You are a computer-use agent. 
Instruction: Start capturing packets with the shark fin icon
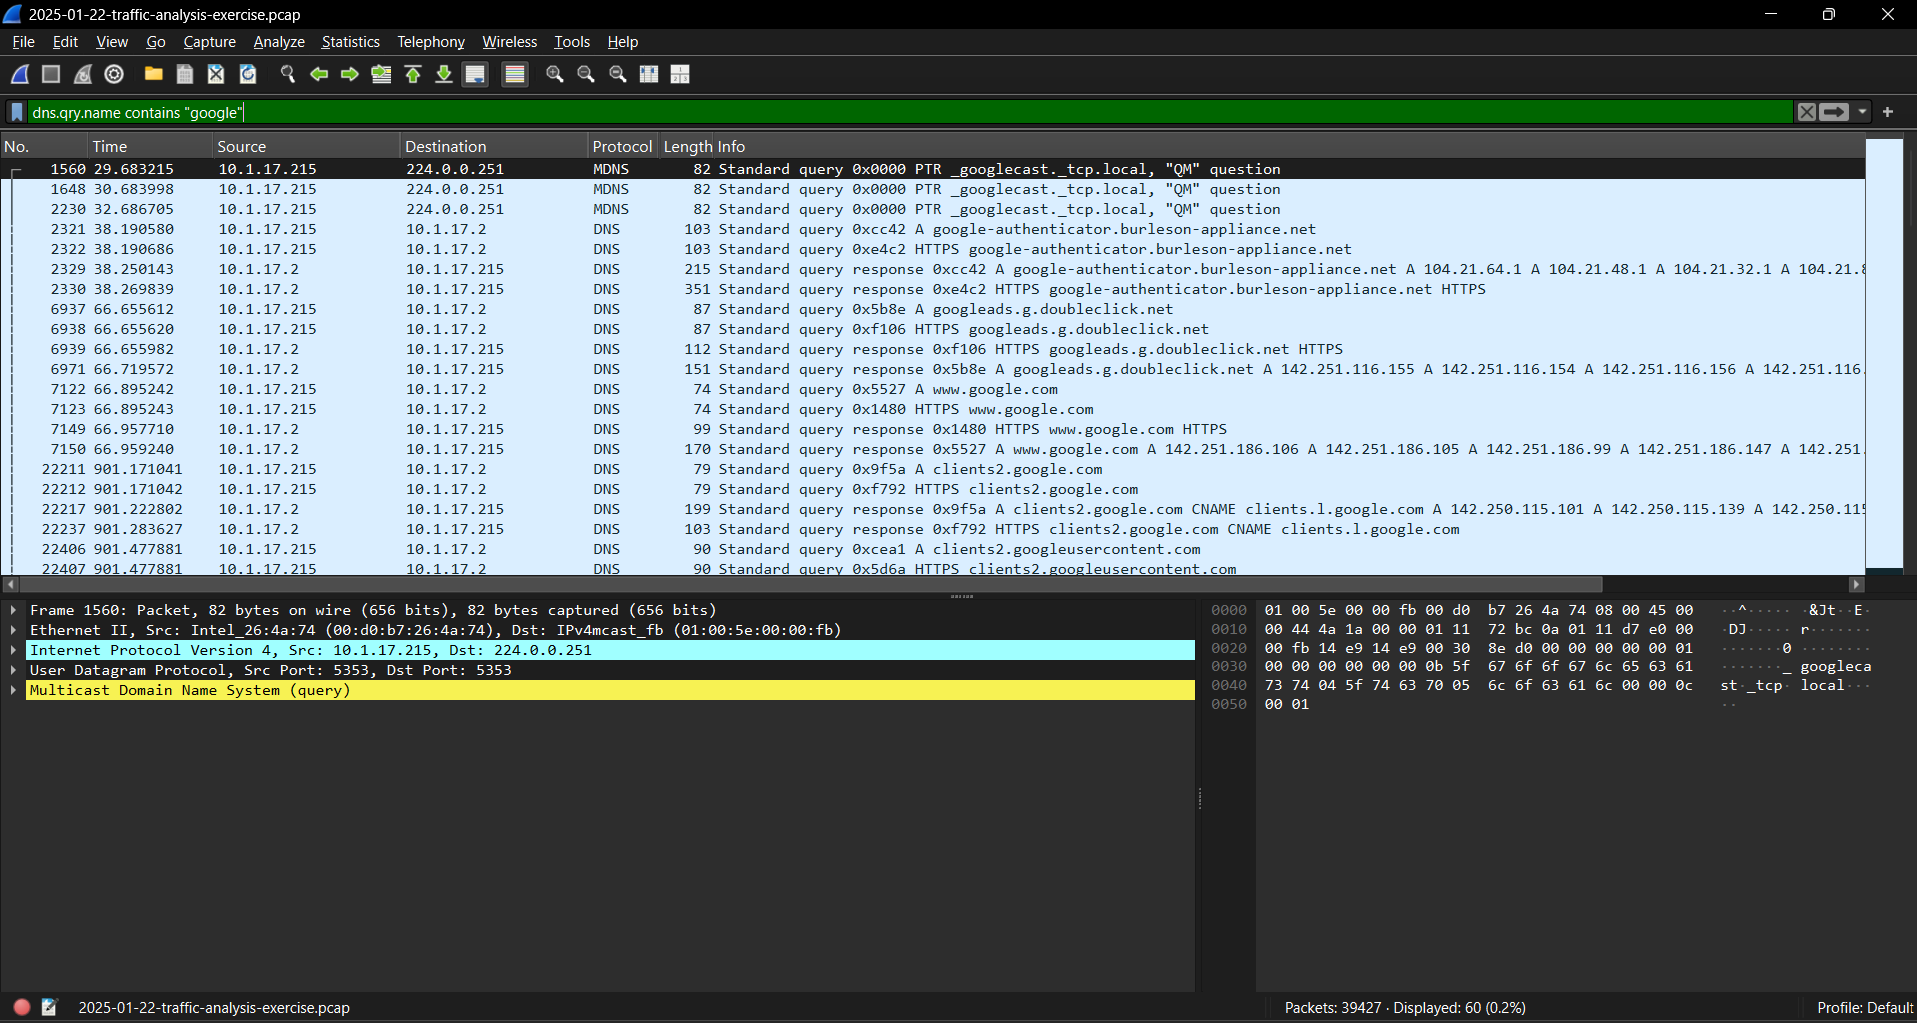click(20, 74)
